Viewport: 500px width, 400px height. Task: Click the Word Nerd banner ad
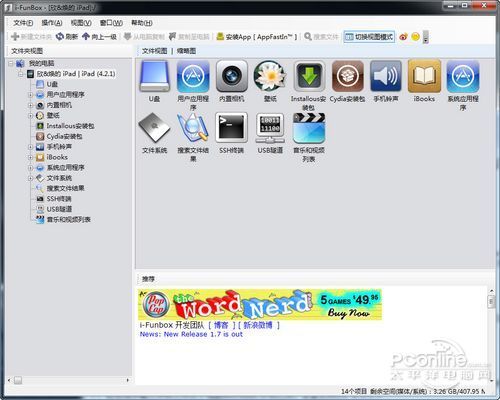coord(260,305)
